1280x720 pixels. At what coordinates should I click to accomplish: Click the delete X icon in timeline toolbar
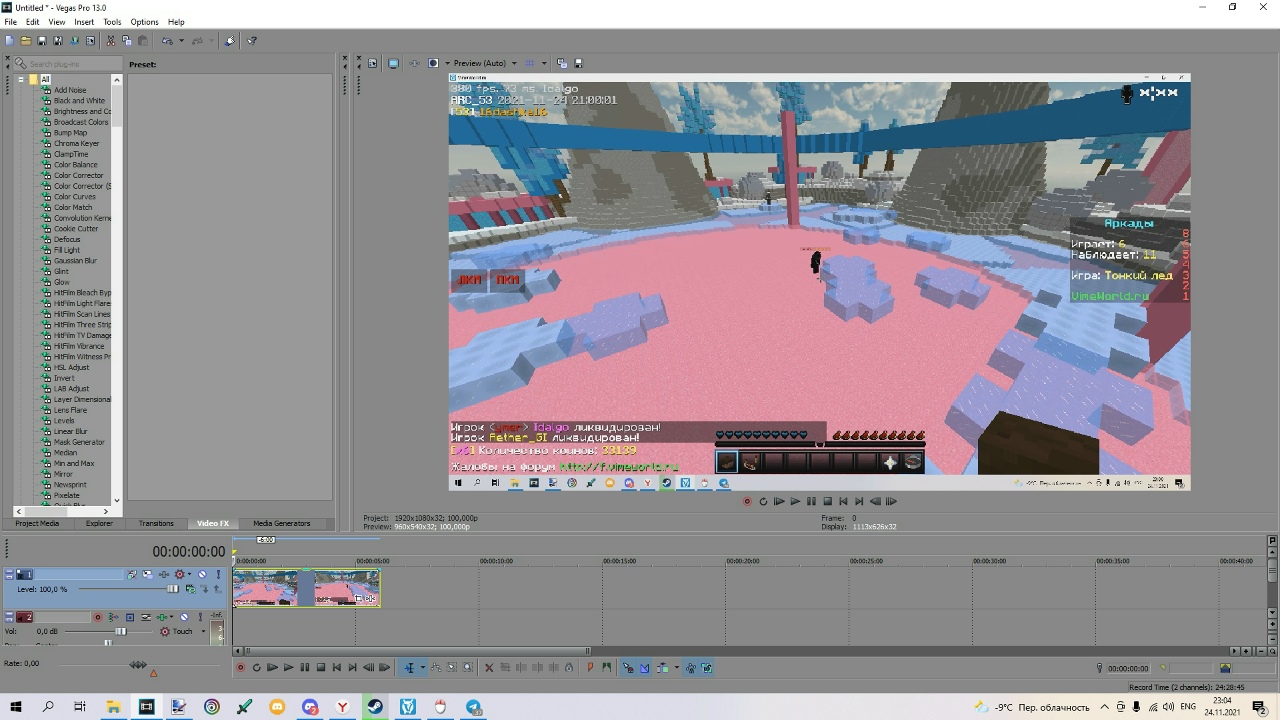tap(489, 668)
